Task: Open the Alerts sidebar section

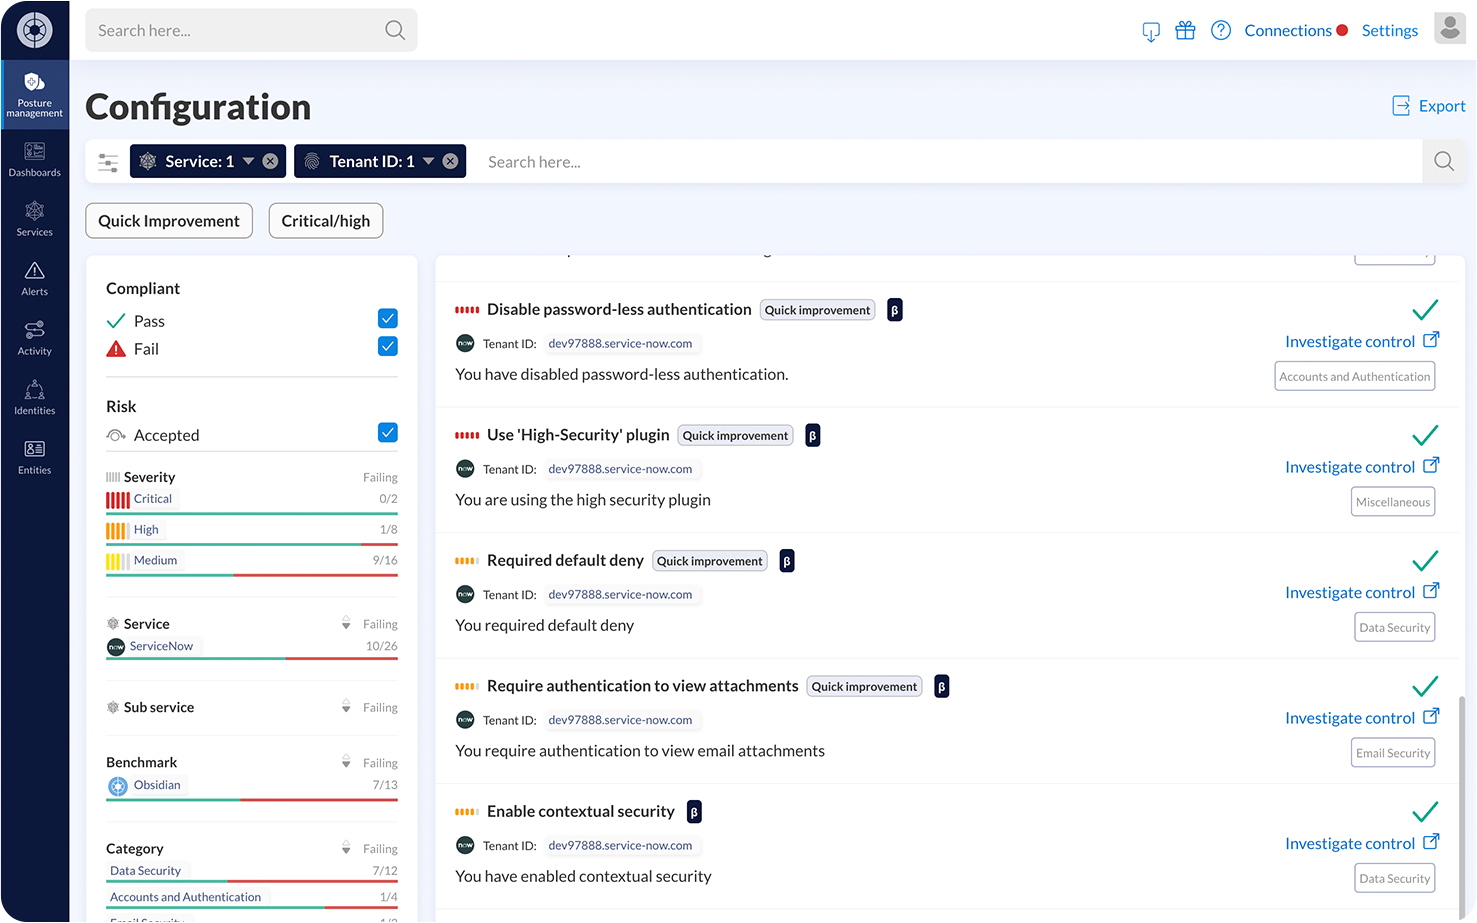Action: 34,279
